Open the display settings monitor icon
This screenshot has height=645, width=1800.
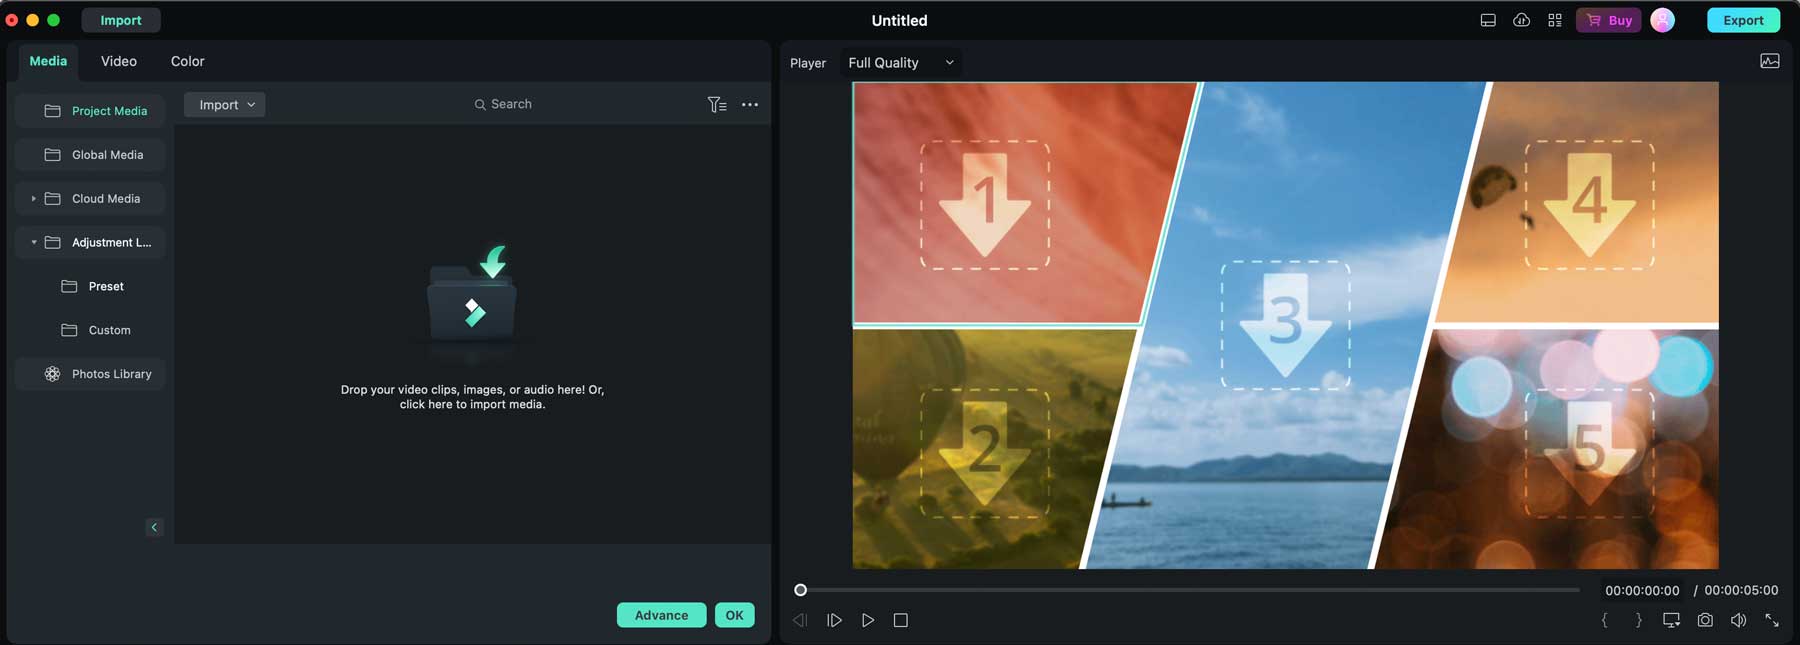(1671, 620)
